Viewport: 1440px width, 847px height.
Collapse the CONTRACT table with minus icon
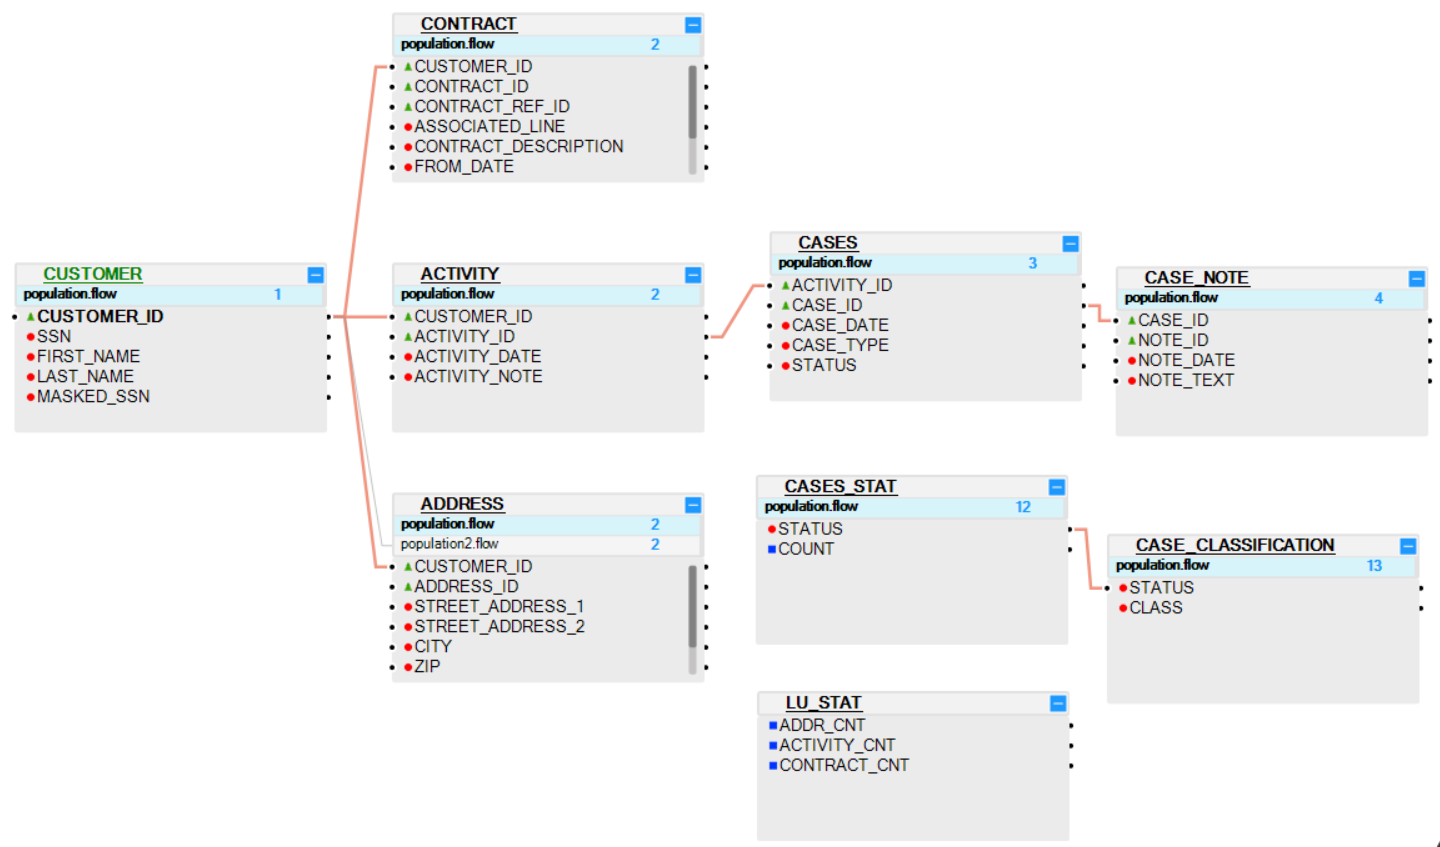[693, 25]
